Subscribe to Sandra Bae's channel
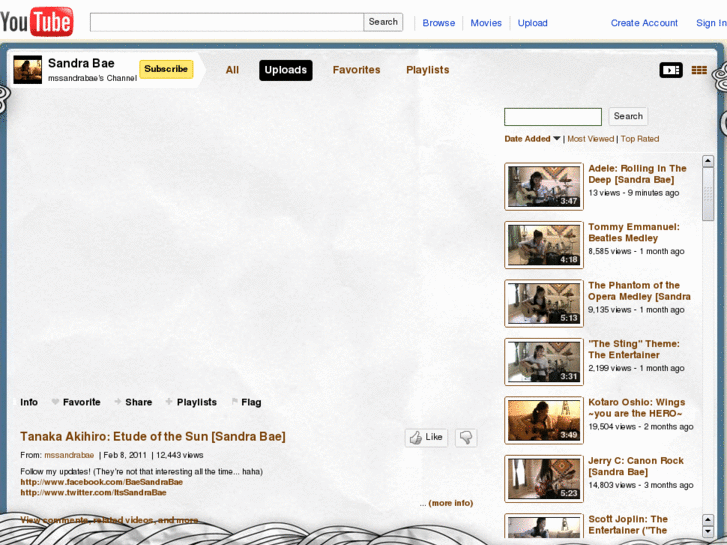The width and height of the screenshot is (727, 545). click(x=166, y=69)
